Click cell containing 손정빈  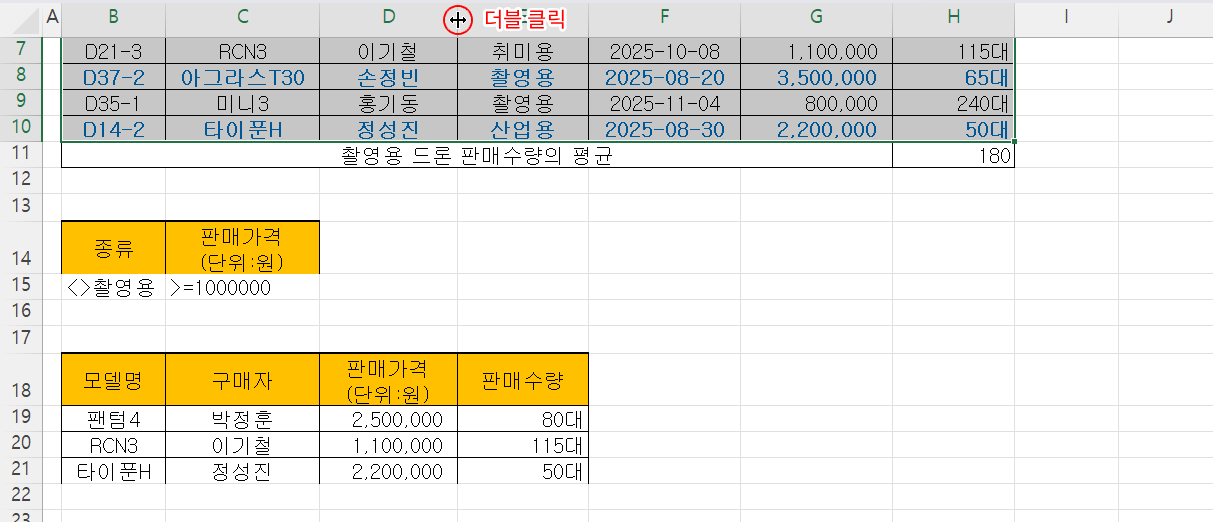[x=389, y=77]
